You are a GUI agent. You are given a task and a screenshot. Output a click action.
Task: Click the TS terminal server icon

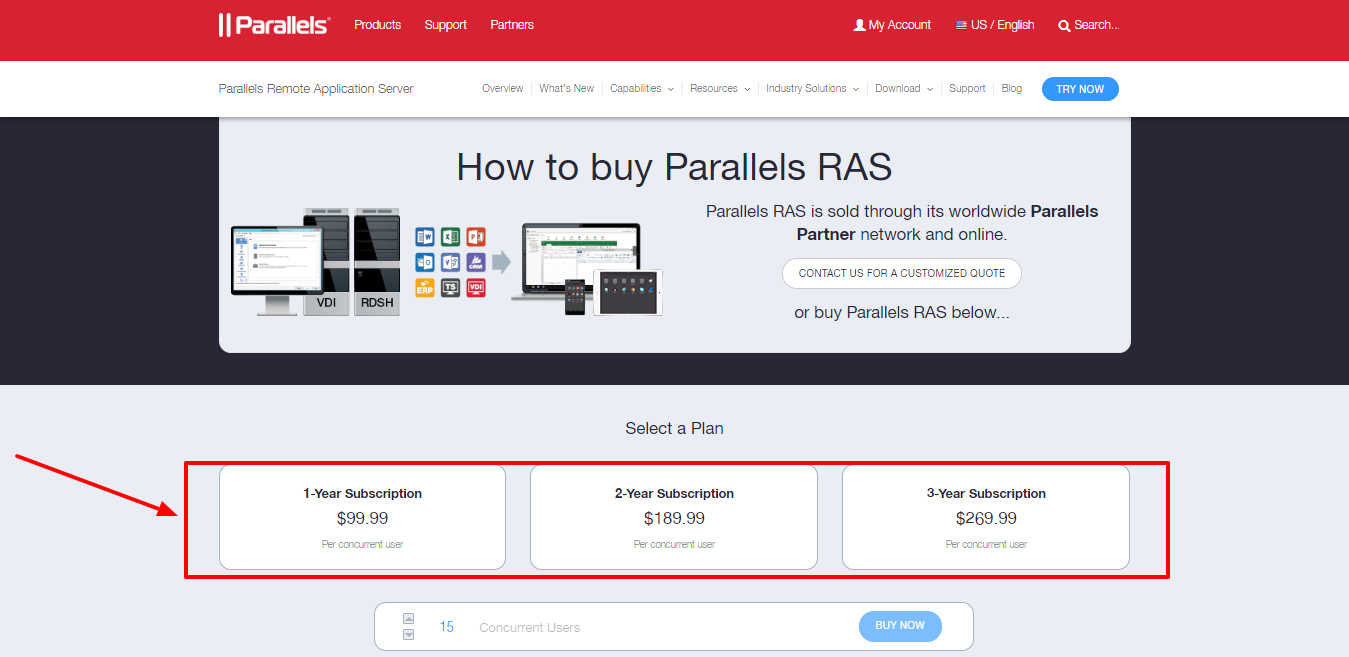[450, 287]
